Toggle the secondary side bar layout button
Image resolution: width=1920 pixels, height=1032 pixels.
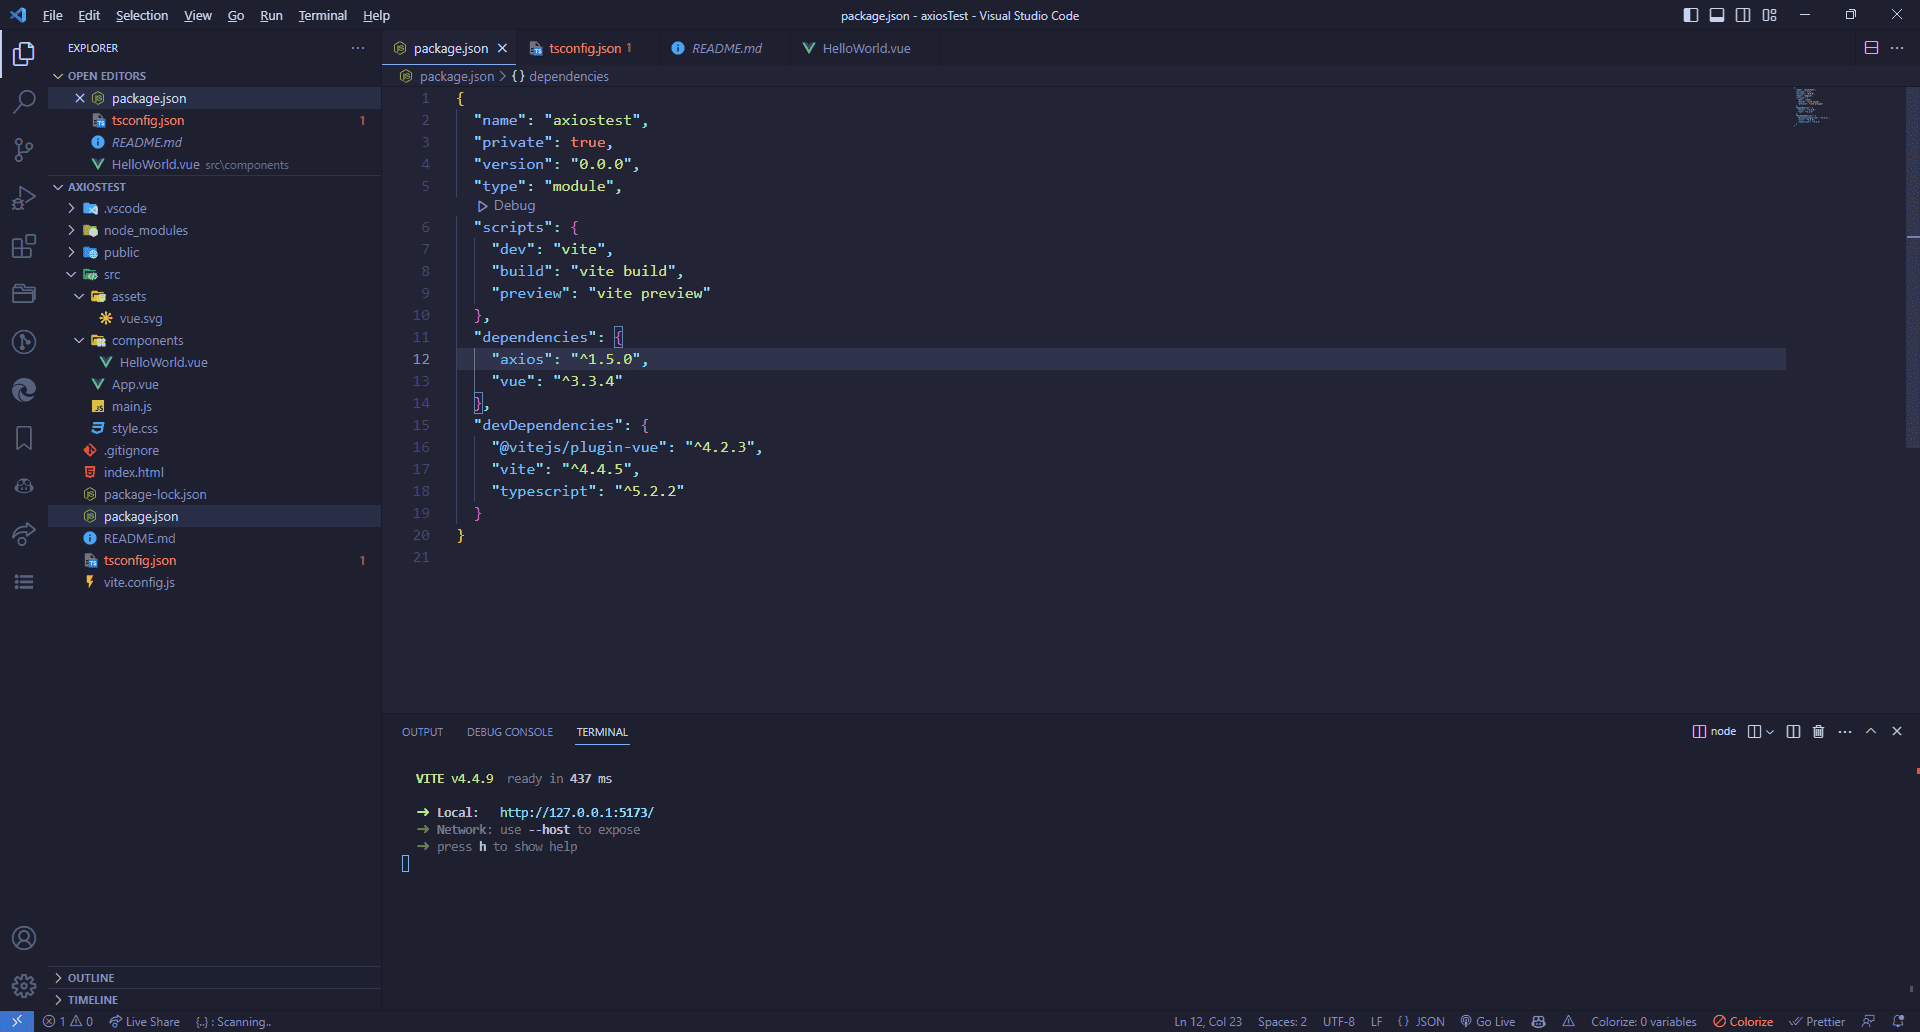pos(1743,15)
